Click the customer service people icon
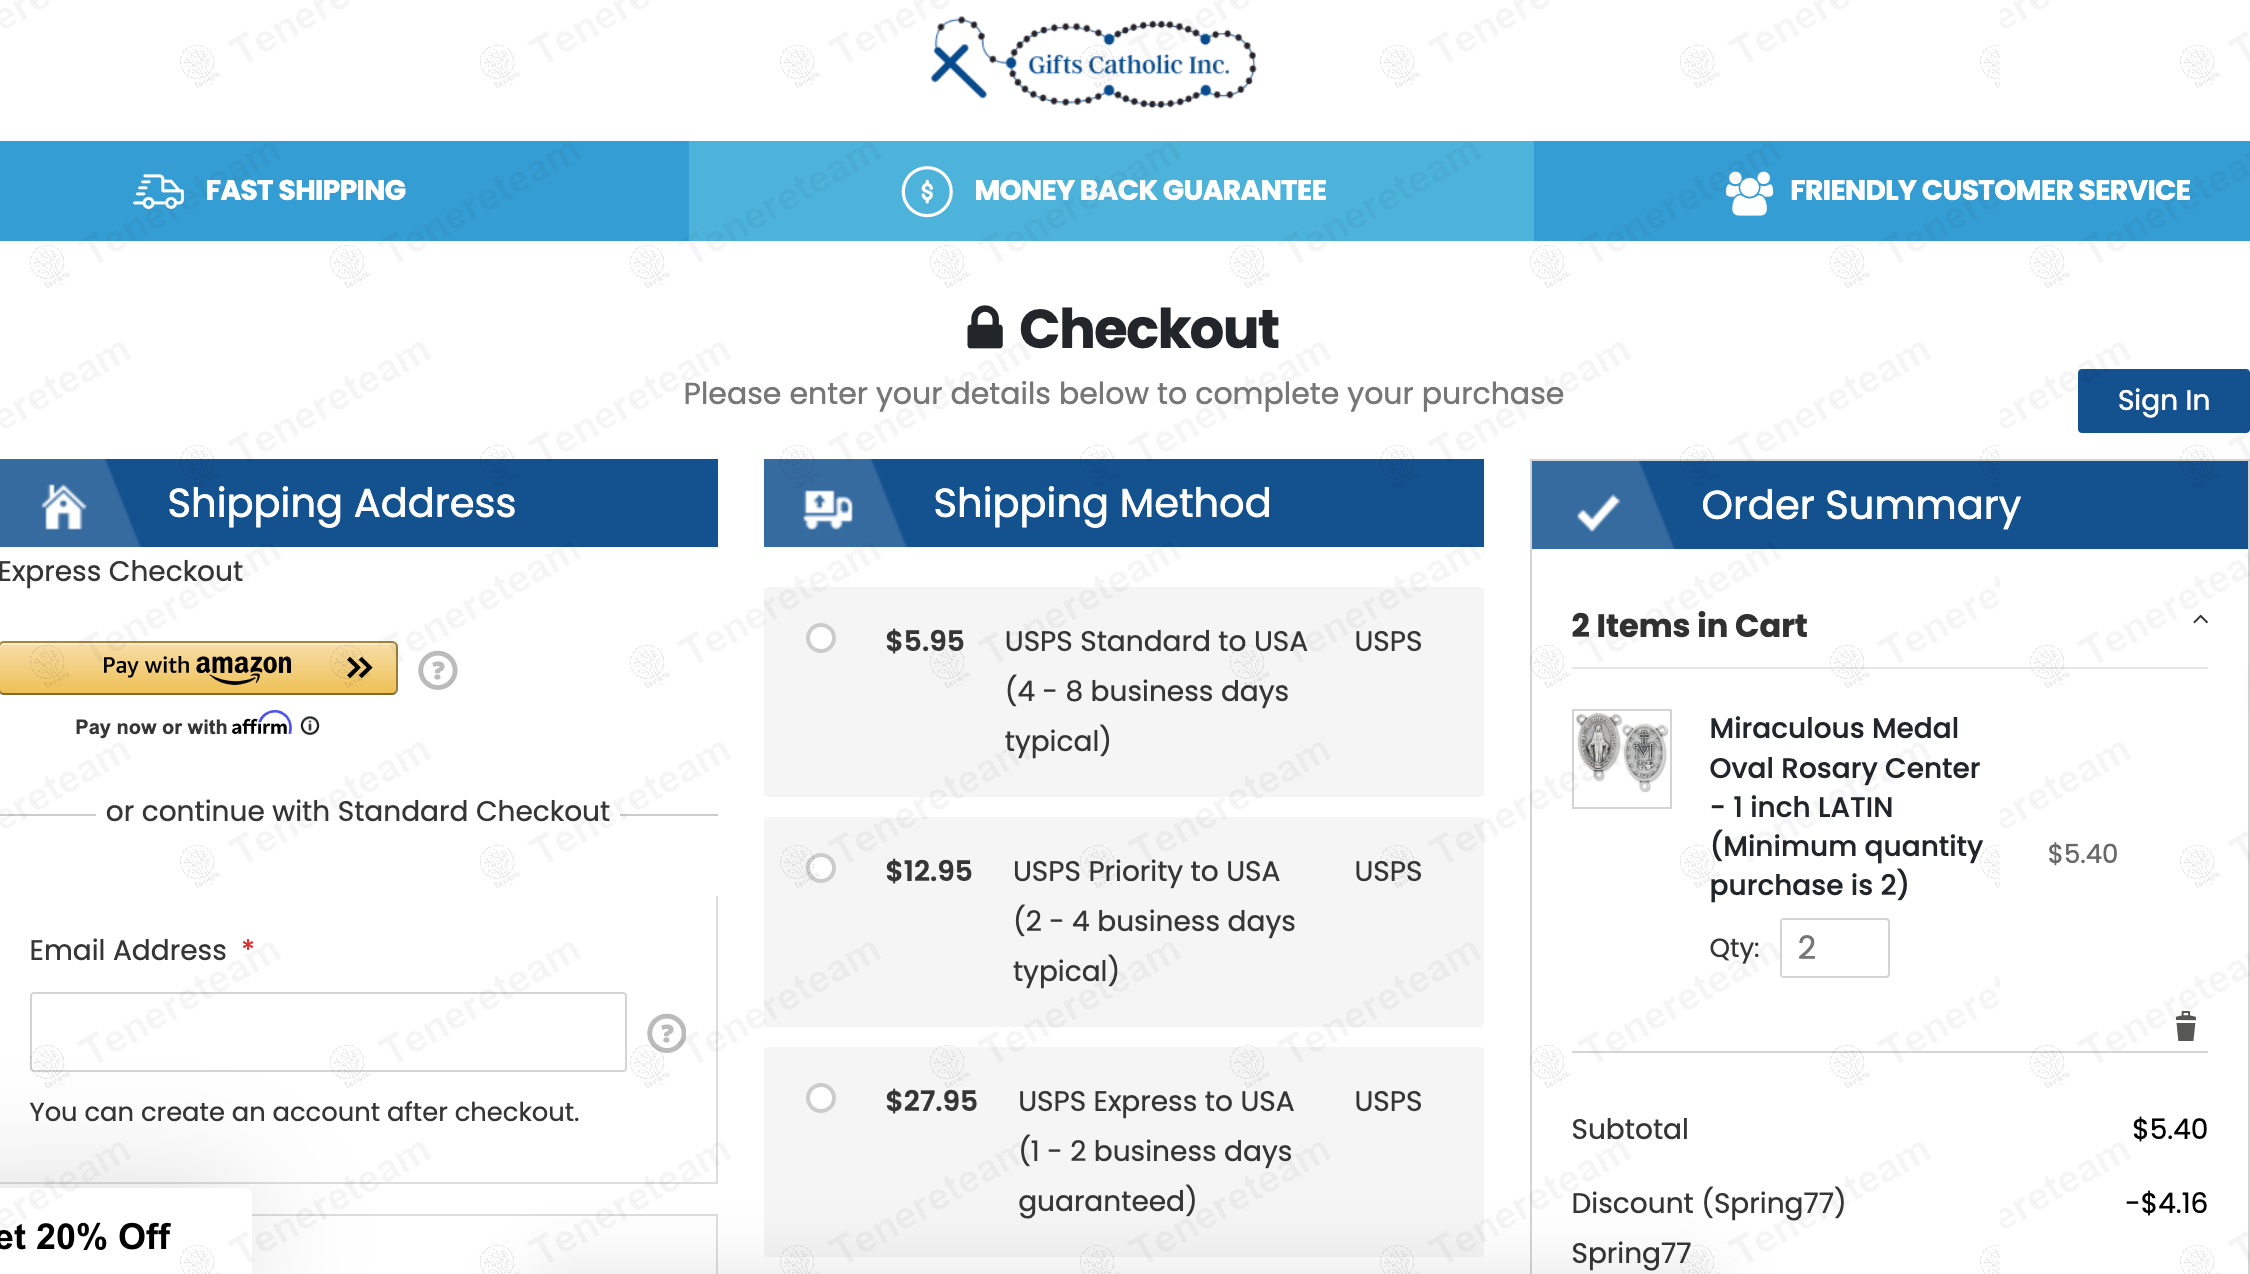This screenshot has height=1274, width=2250. tap(1749, 192)
